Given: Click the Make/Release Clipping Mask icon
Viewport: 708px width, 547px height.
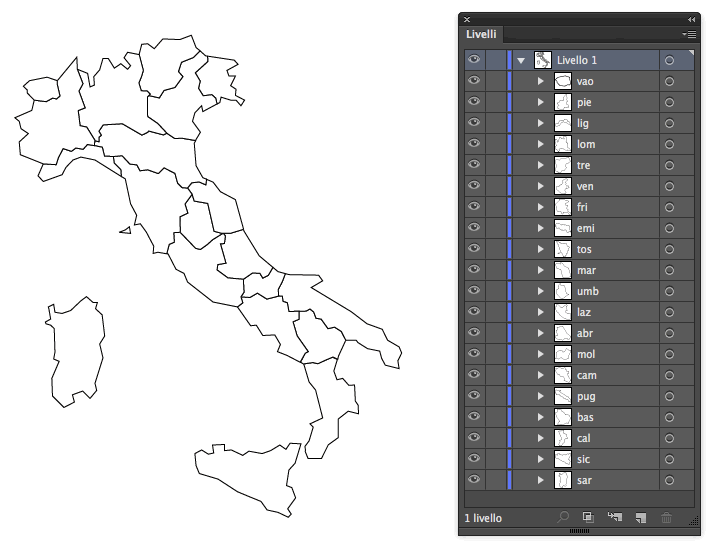Looking at the screenshot, I should tap(588, 517).
